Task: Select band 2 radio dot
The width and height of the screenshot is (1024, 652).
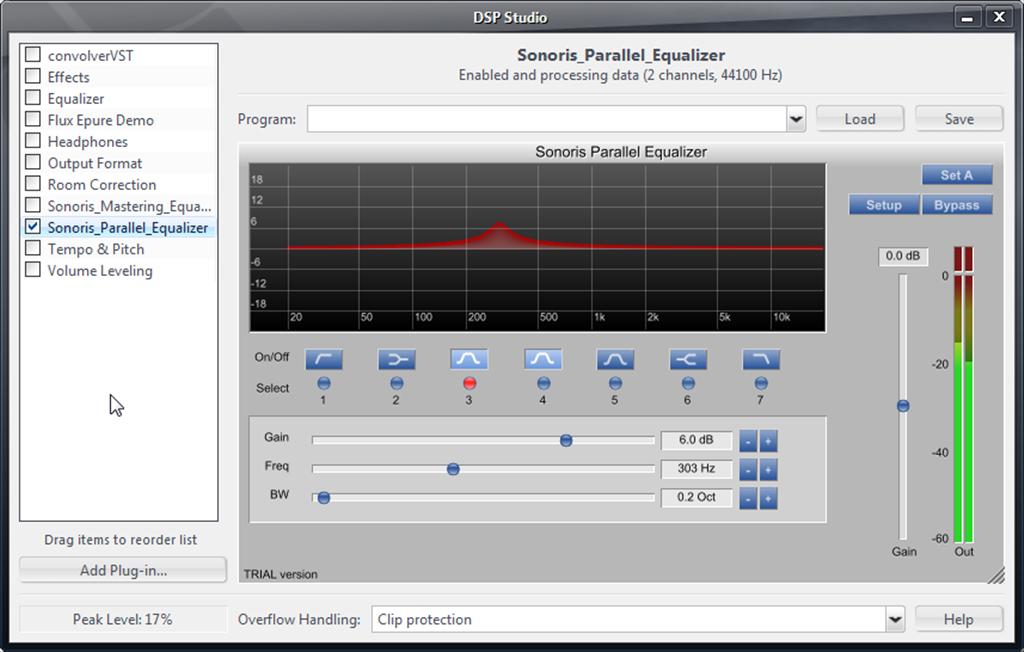Action: pyautogui.click(x=396, y=383)
